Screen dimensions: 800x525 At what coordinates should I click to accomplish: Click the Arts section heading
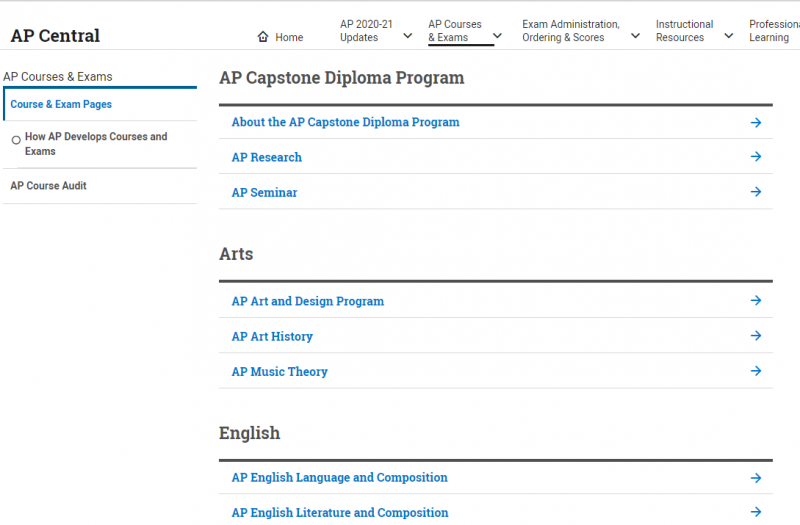tap(236, 254)
